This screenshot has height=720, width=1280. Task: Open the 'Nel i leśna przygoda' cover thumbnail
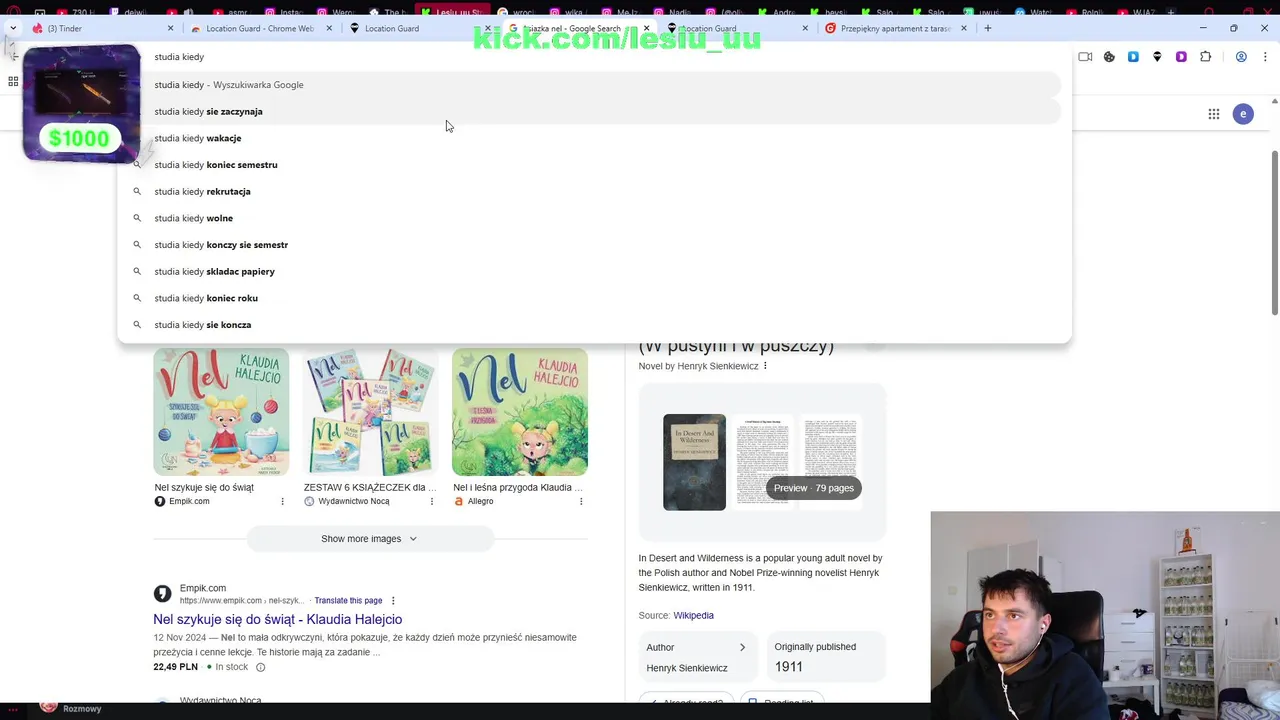point(520,412)
